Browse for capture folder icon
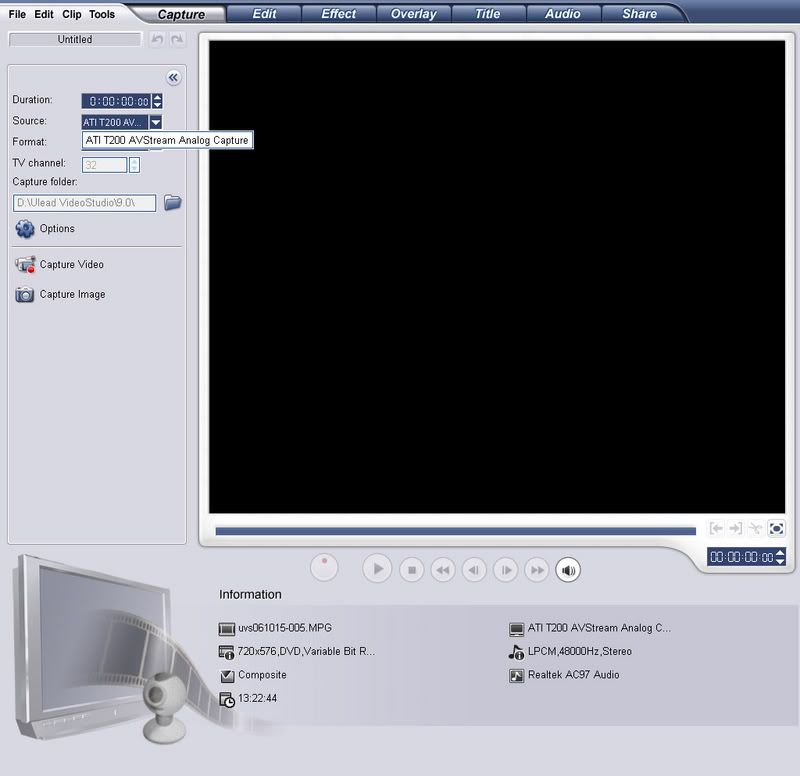This screenshot has height=776, width=800. [x=173, y=203]
